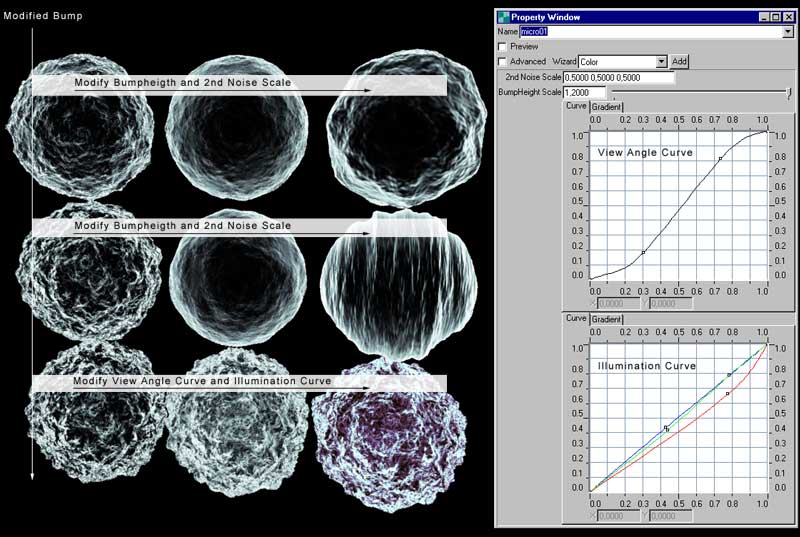This screenshot has width=800, height=537.
Task: Click the Property Window title bar icon
Action: [504, 17]
